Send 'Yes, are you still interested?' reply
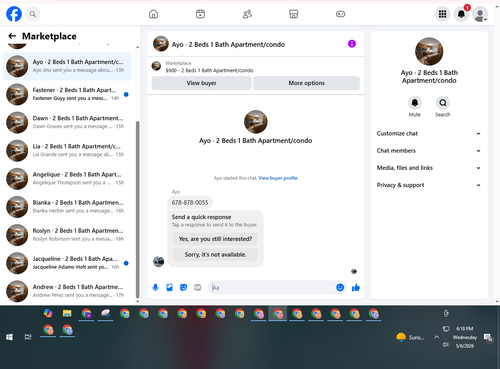The width and height of the screenshot is (500, 369). coord(215,239)
